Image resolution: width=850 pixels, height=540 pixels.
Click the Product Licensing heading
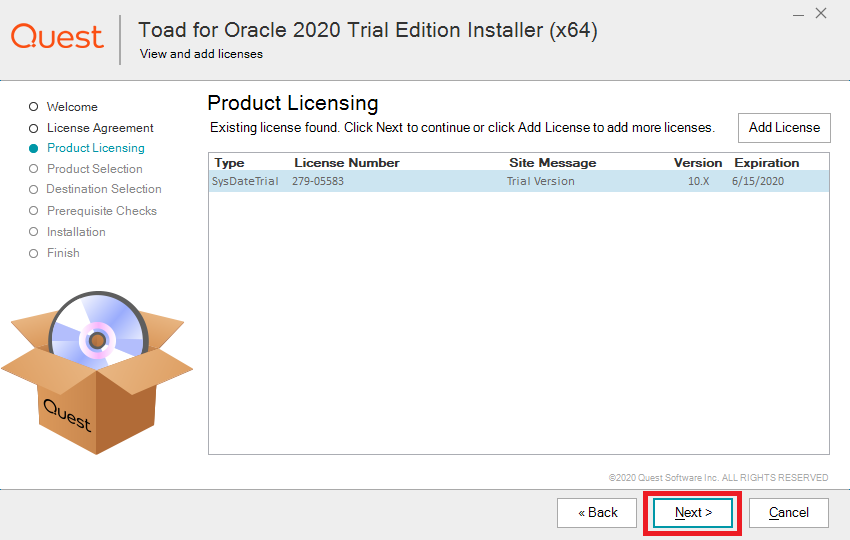tap(293, 103)
